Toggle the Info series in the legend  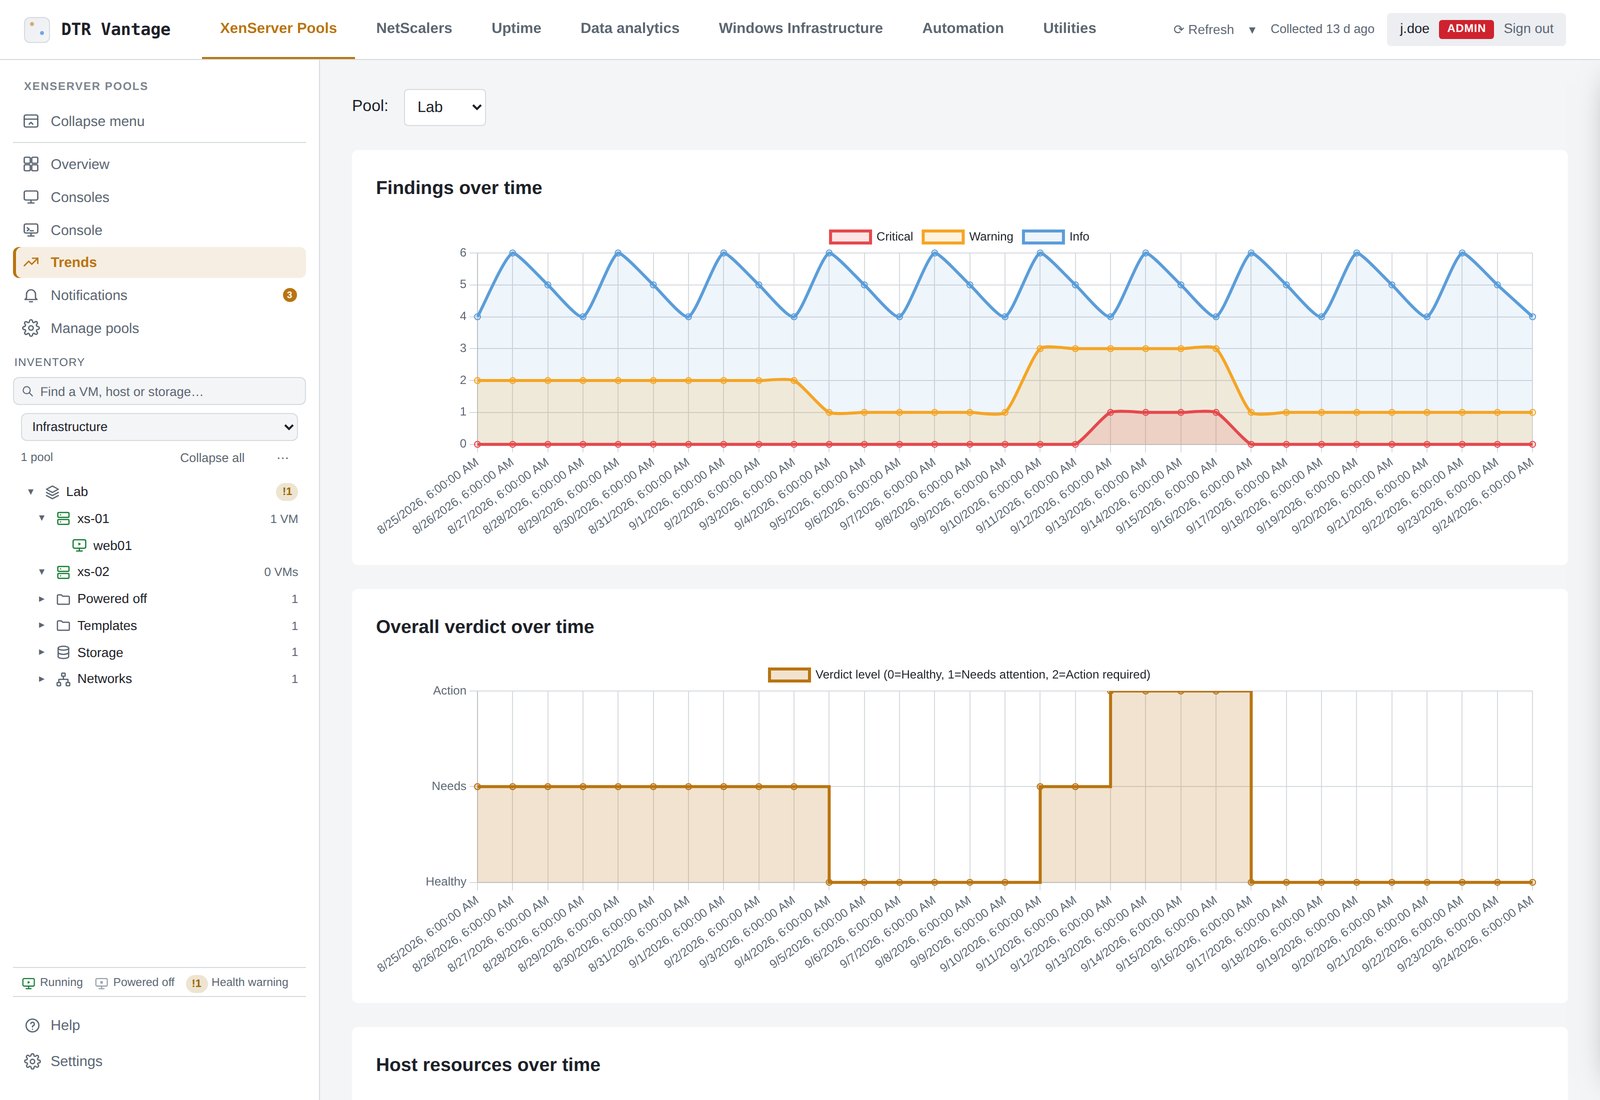(1055, 237)
